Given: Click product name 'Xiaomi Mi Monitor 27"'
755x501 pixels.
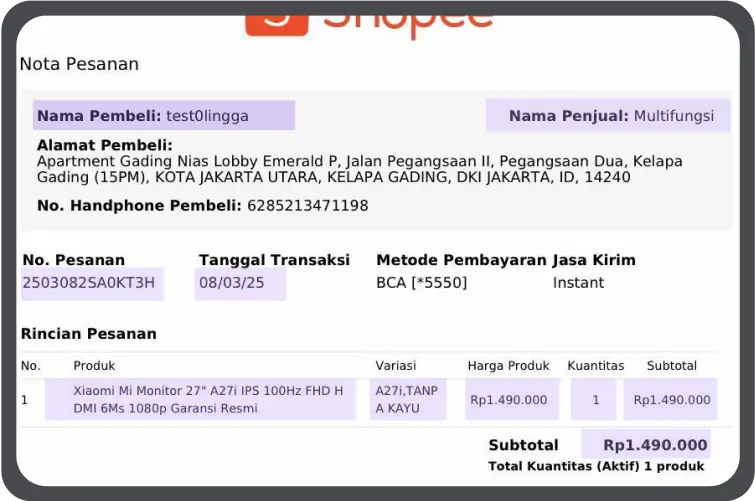Looking at the screenshot, I should tap(208, 399).
